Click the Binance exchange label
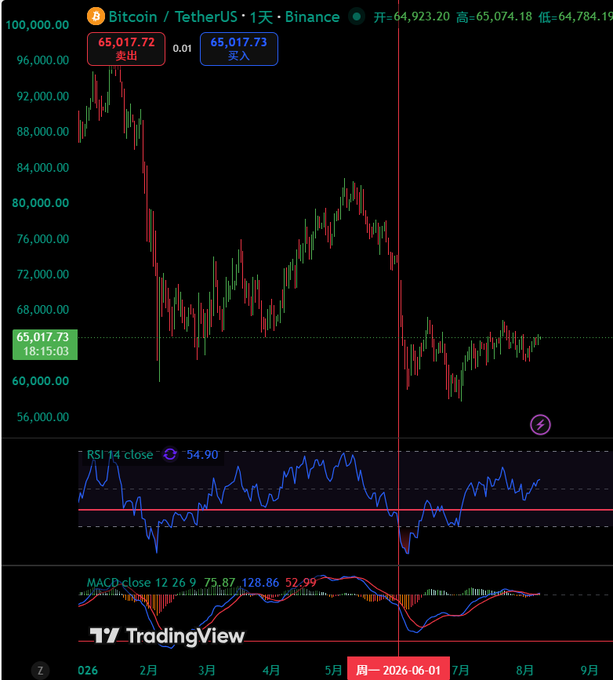Viewport: 613px width, 680px height. tap(312, 17)
